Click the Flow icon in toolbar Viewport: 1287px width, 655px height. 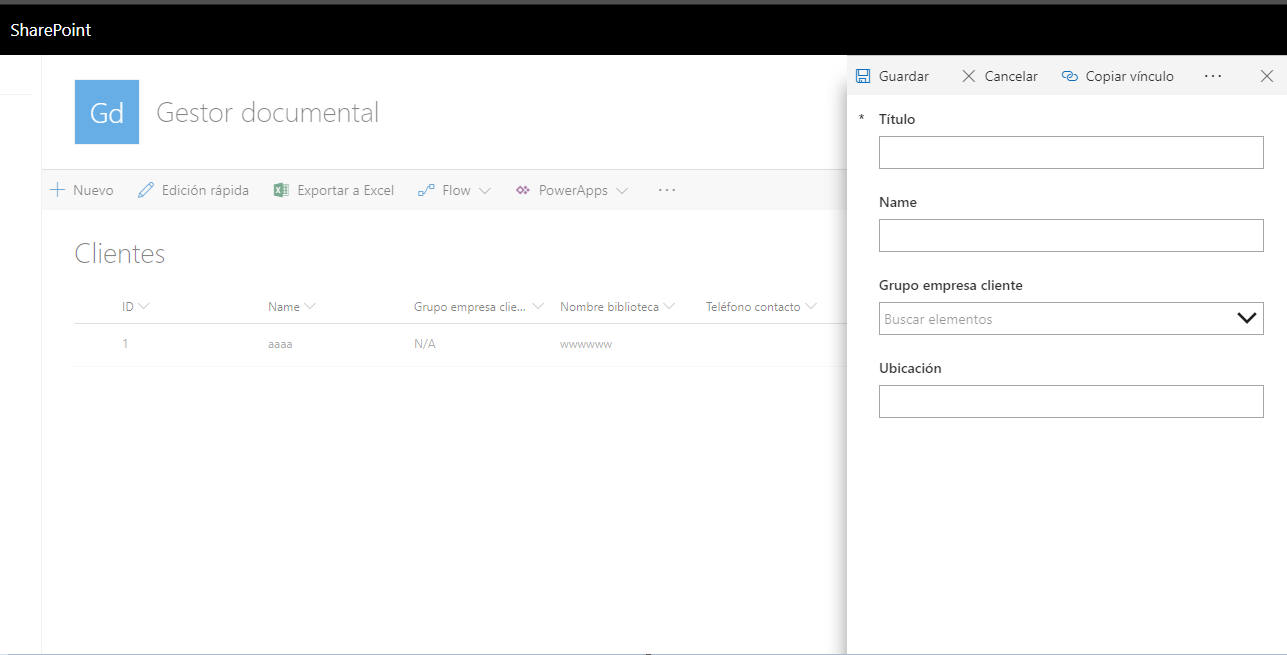pyautogui.click(x=426, y=190)
